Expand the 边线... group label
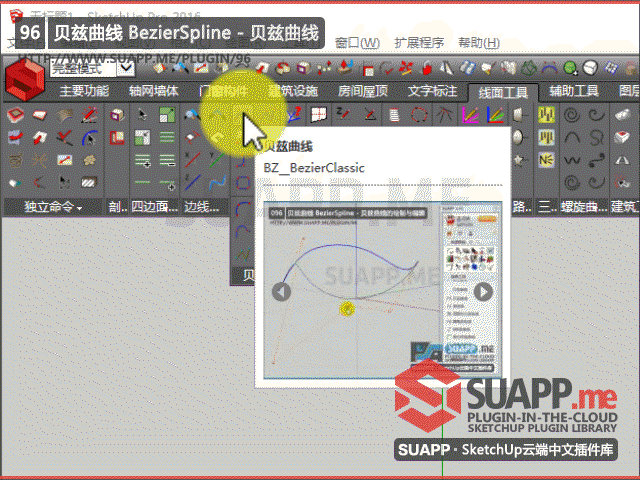Image resolution: width=640 pixels, height=480 pixels. coord(201,207)
